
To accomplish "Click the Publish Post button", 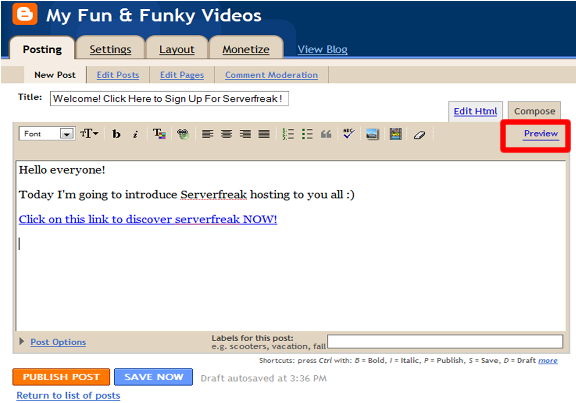I will (x=61, y=377).
